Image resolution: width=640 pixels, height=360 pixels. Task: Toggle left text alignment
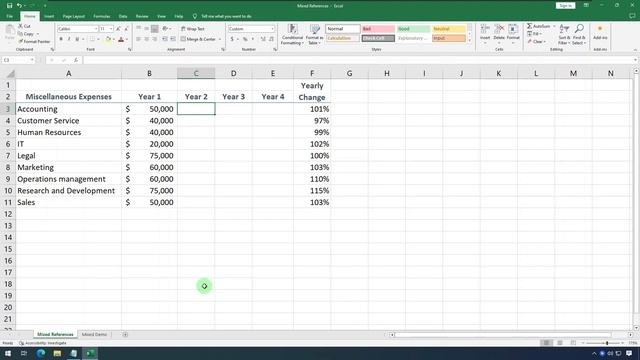(x=138, y=39)
